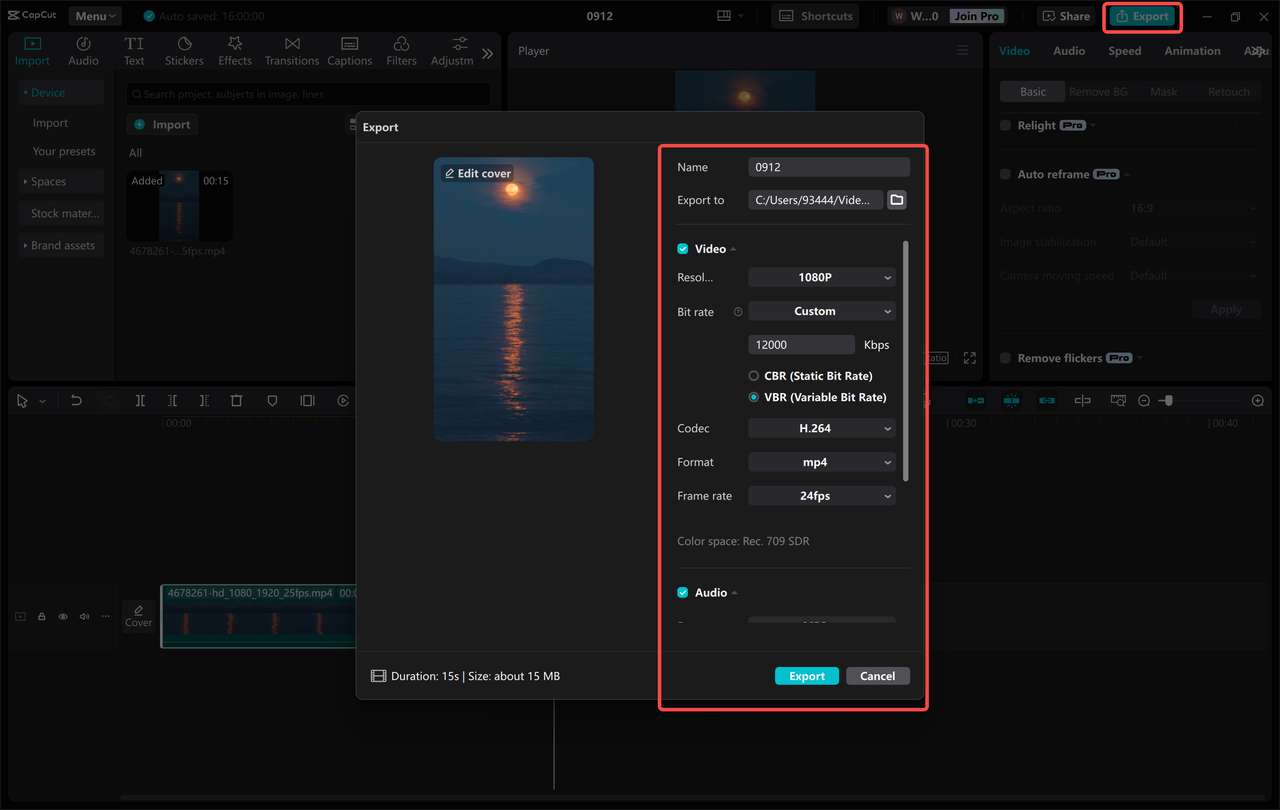
Task: Select the CBR (Static Bit Rate) radio button
Action: tap(752, 375)
